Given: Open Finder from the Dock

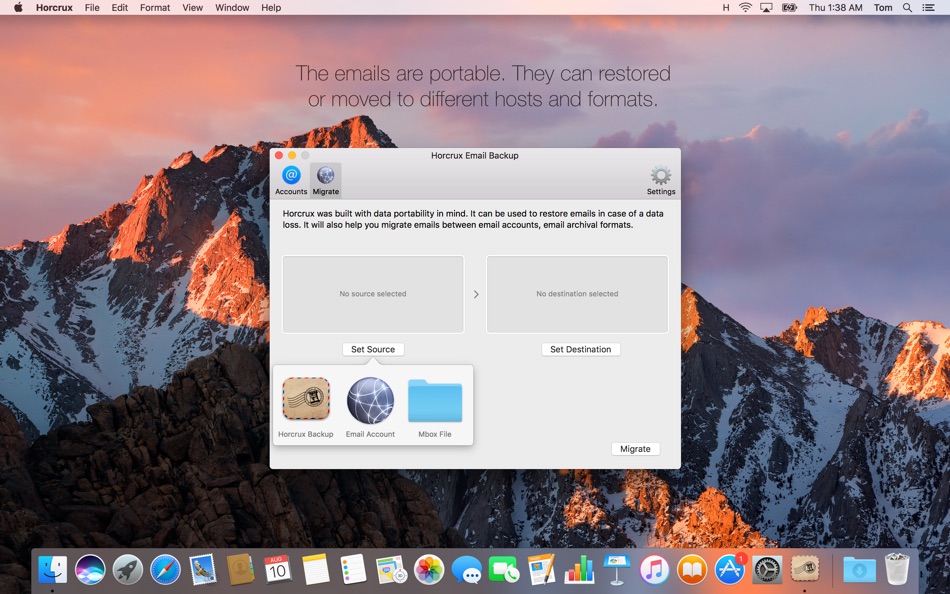Looking at the screenshot, I should point(53,570).
